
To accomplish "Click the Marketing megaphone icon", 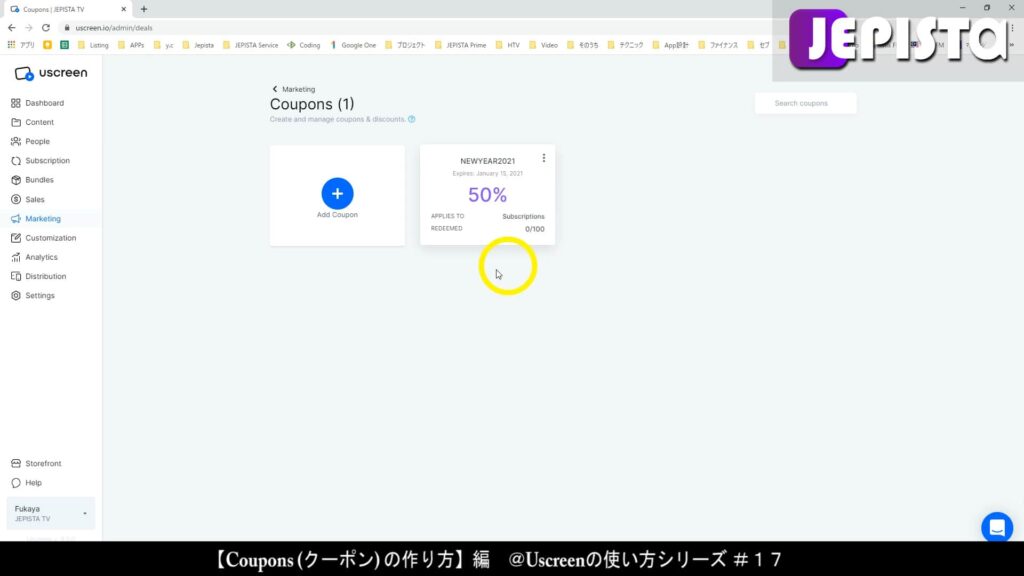I will [16, 219].
